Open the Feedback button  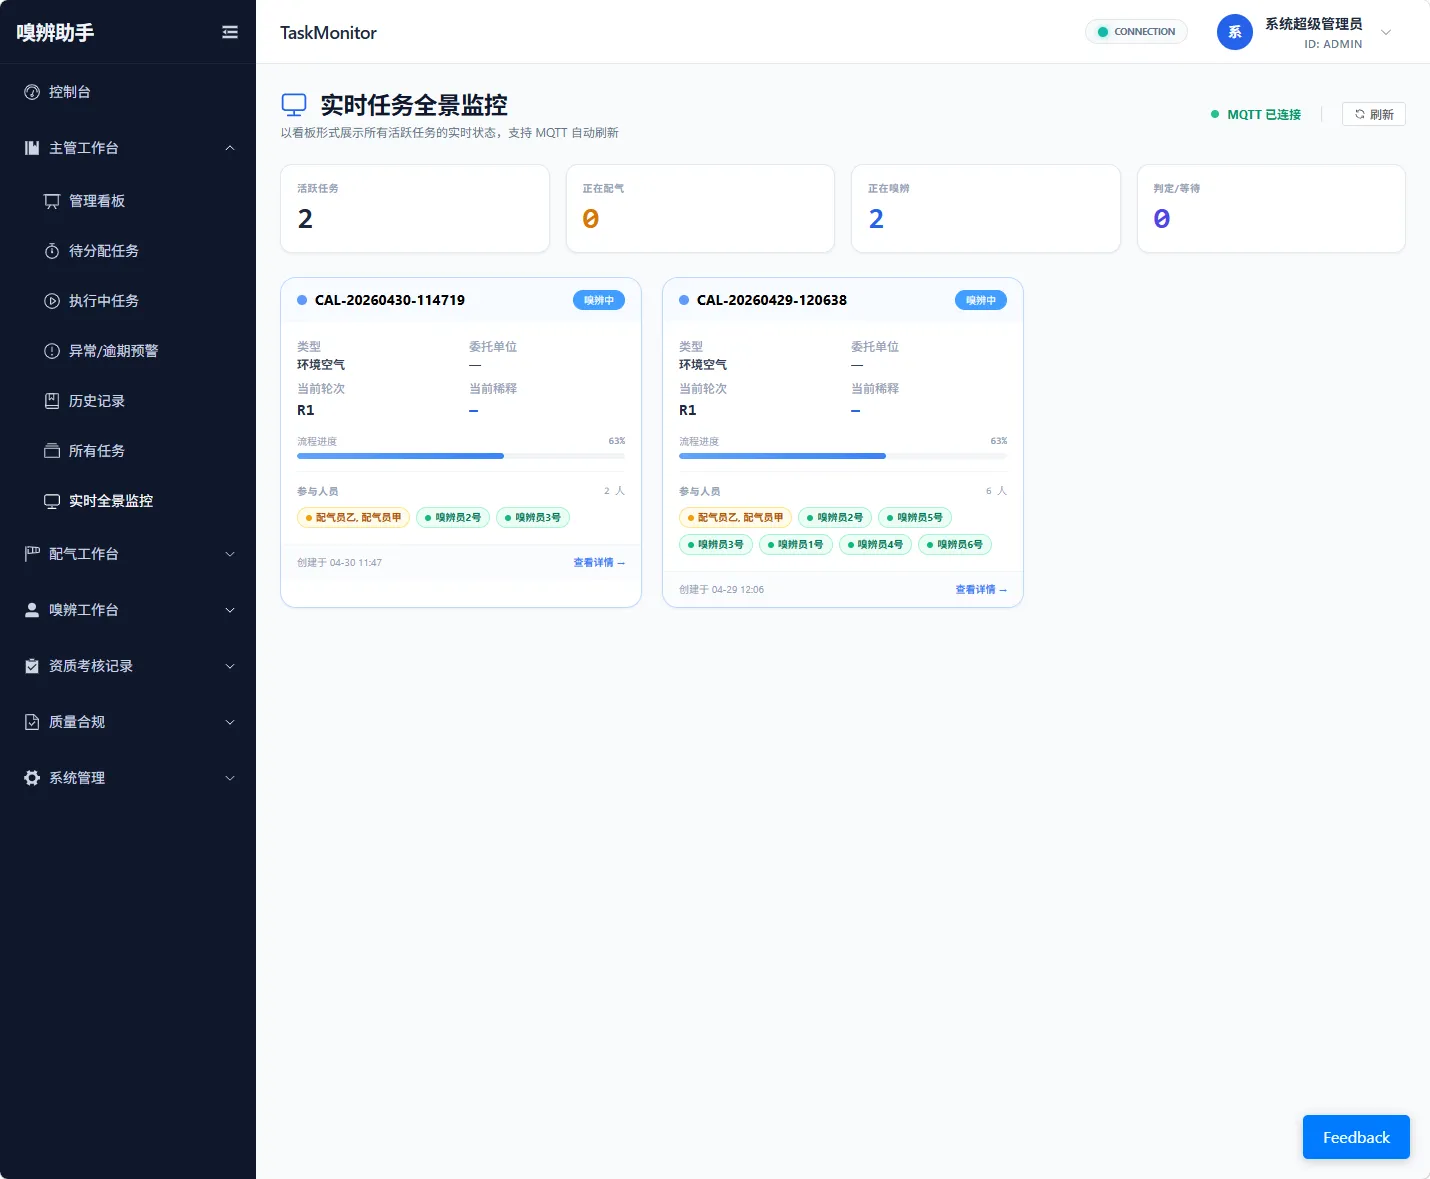pos(1356,1137)
